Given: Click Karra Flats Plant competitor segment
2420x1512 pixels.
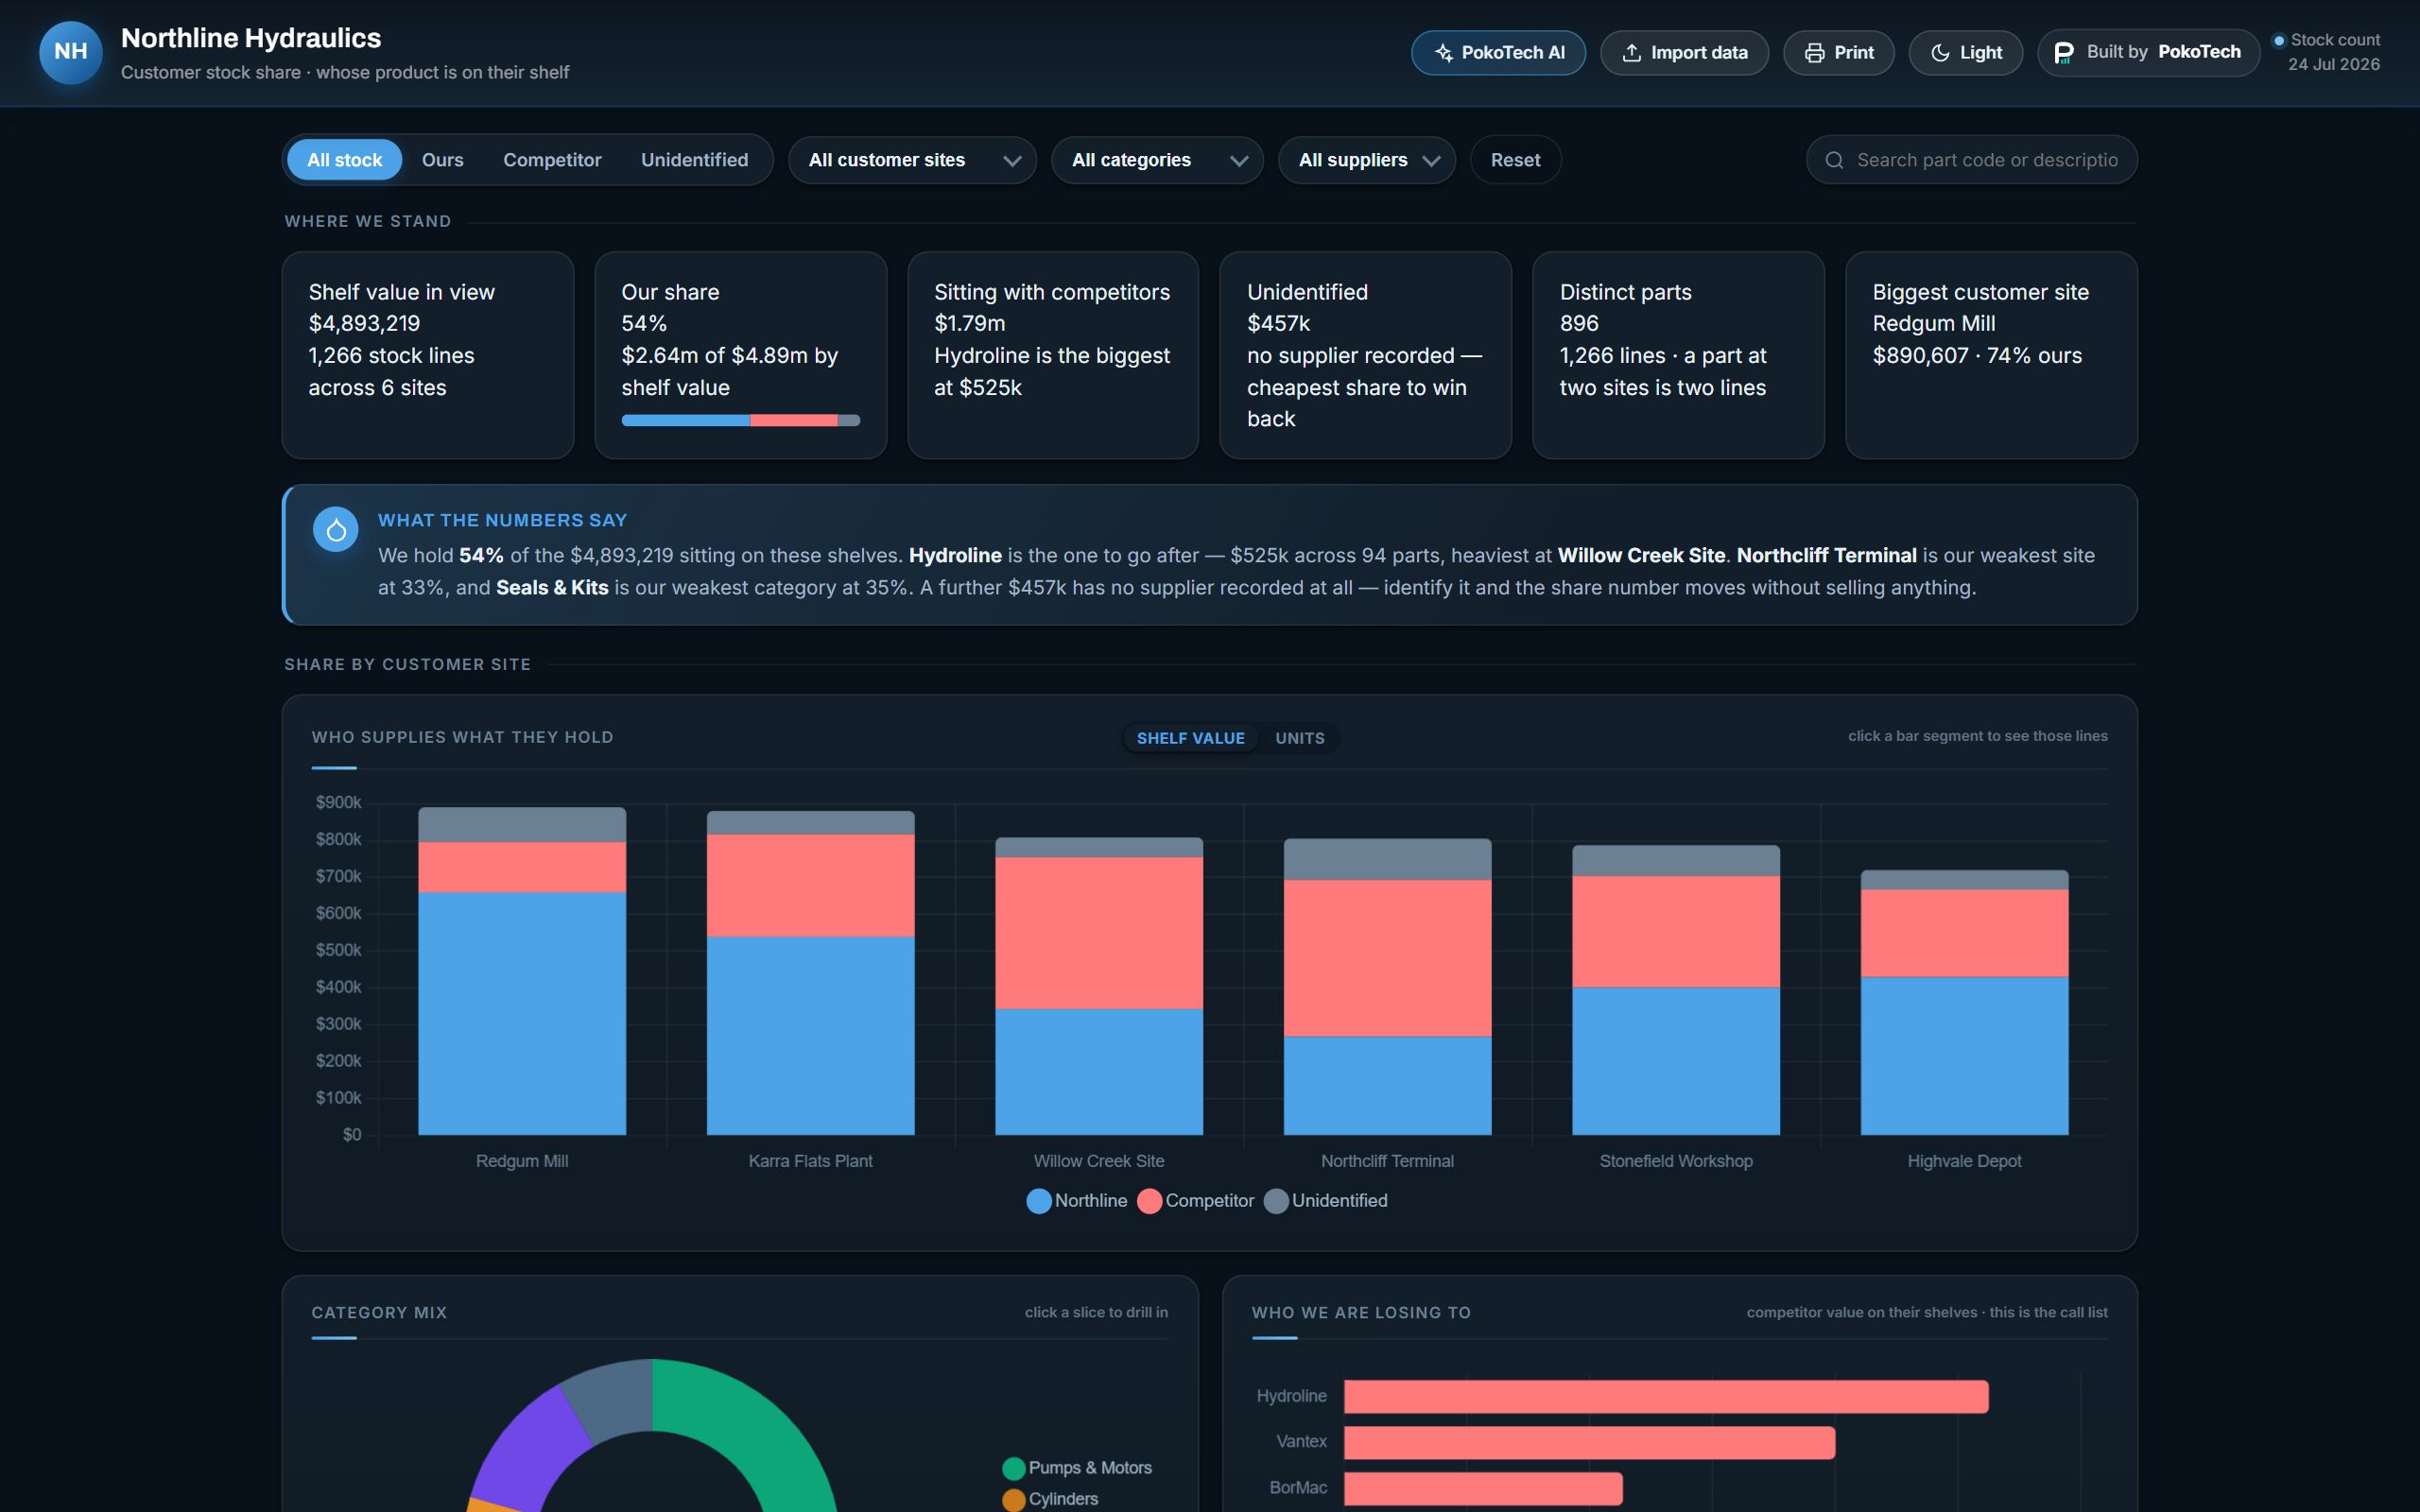Looking at the screenshot, I should coord(810,885).
